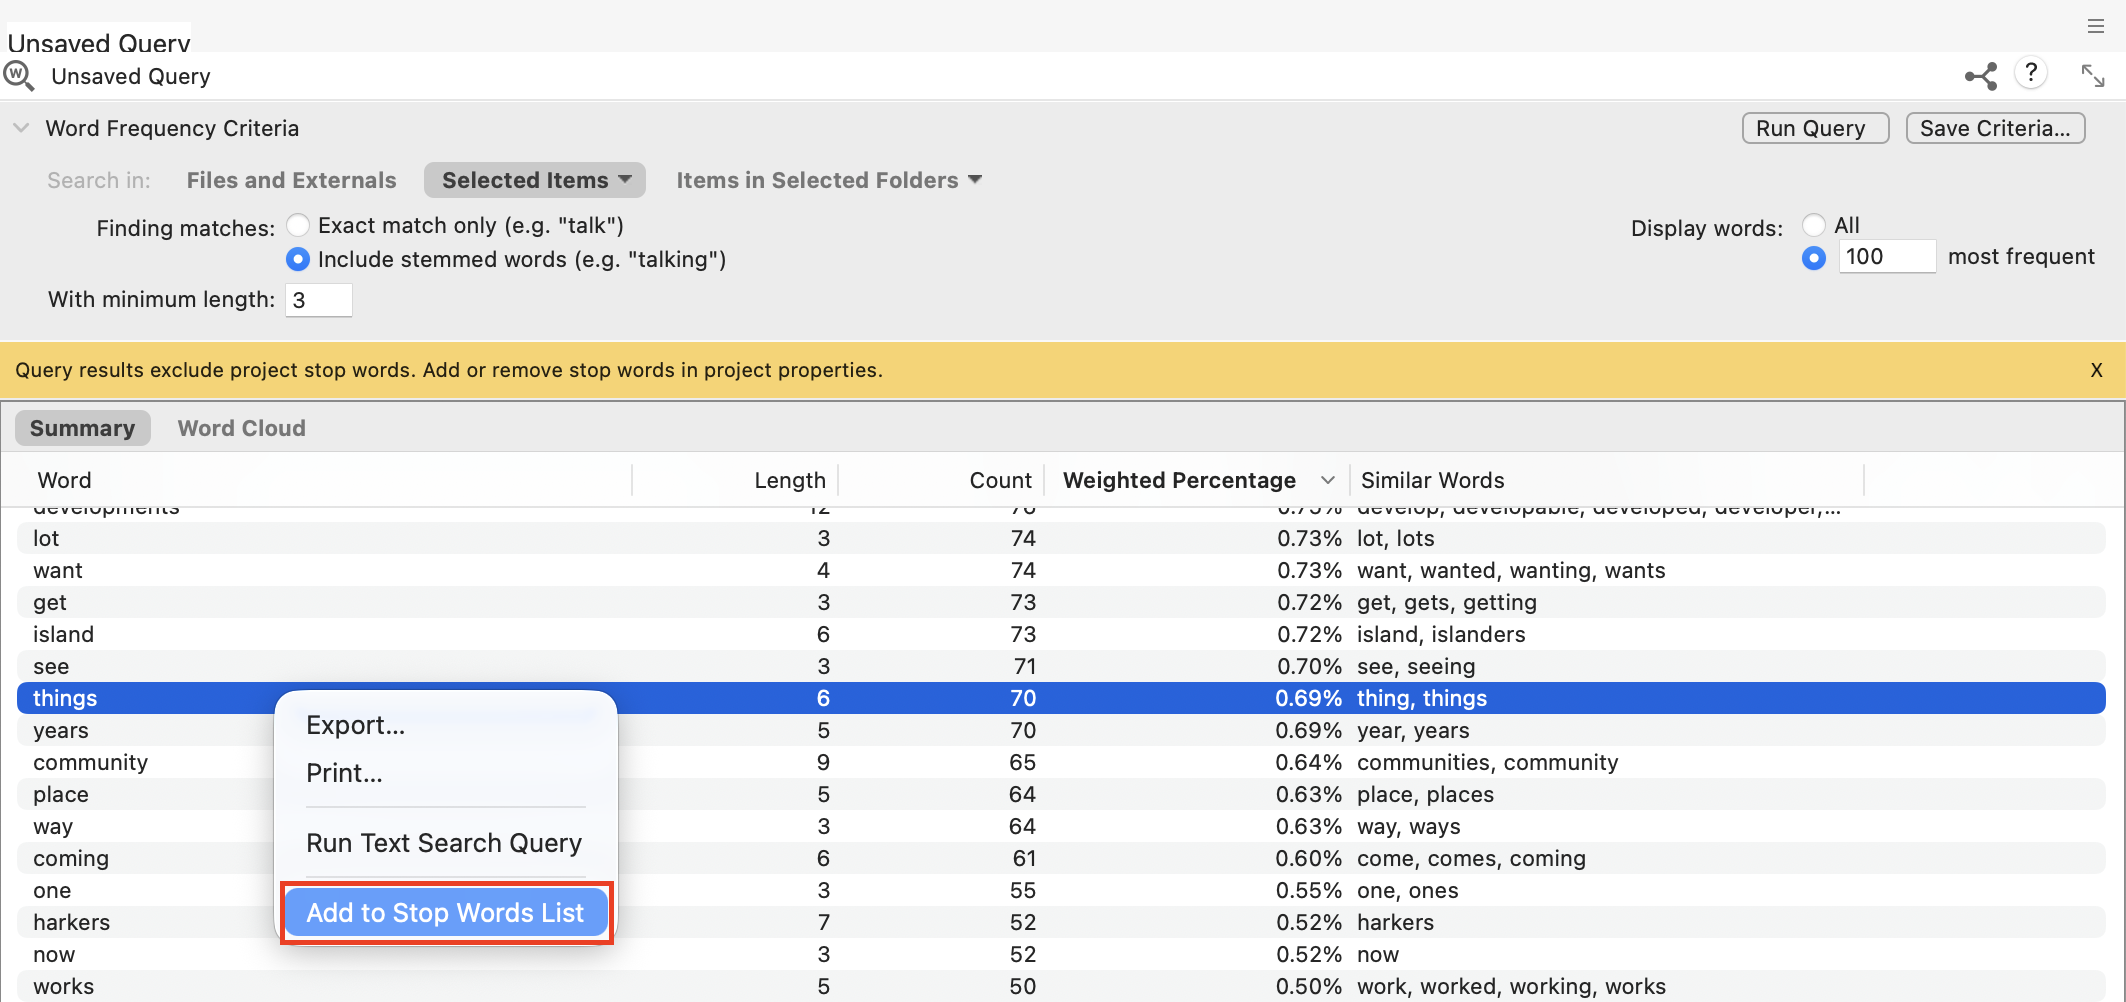
Task: Click the Unsaved Query title text
Action: pyautogui.click(x=131, y=76)
